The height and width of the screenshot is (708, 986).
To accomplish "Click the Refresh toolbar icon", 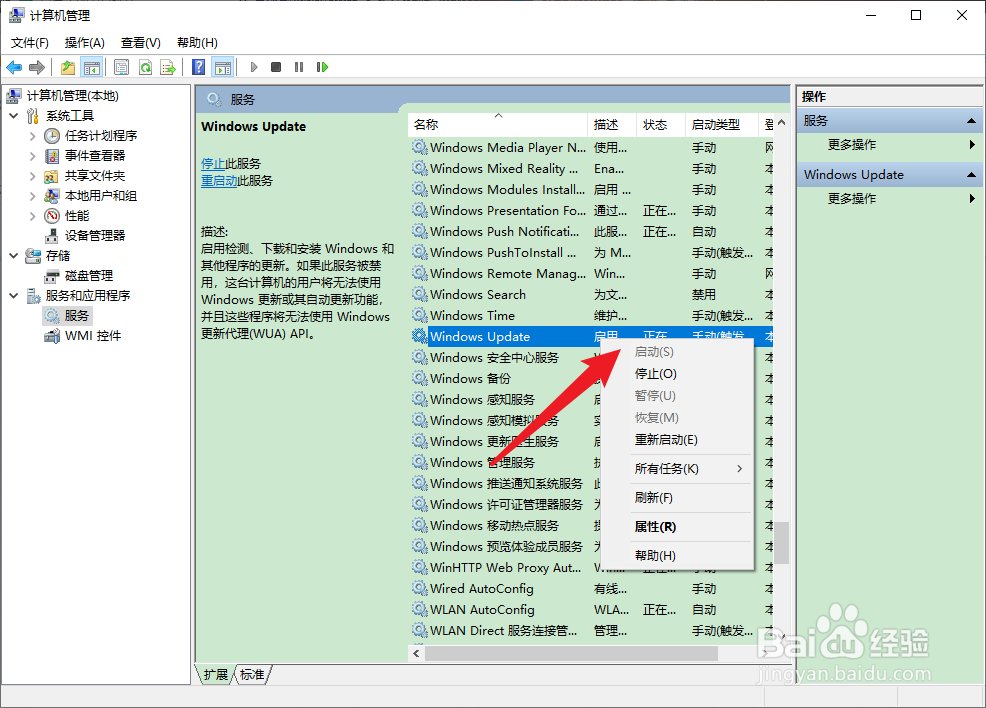I will coord(145,67).
